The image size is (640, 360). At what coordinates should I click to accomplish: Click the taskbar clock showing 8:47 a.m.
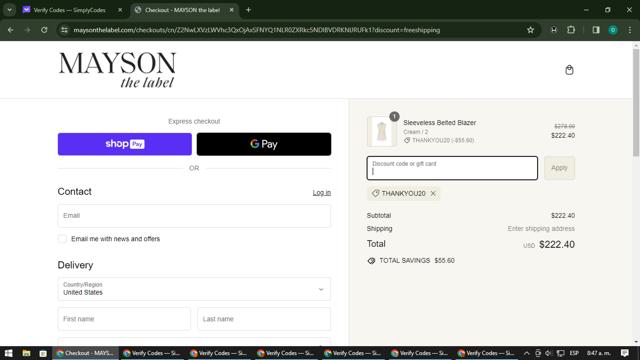click(598, 353)
